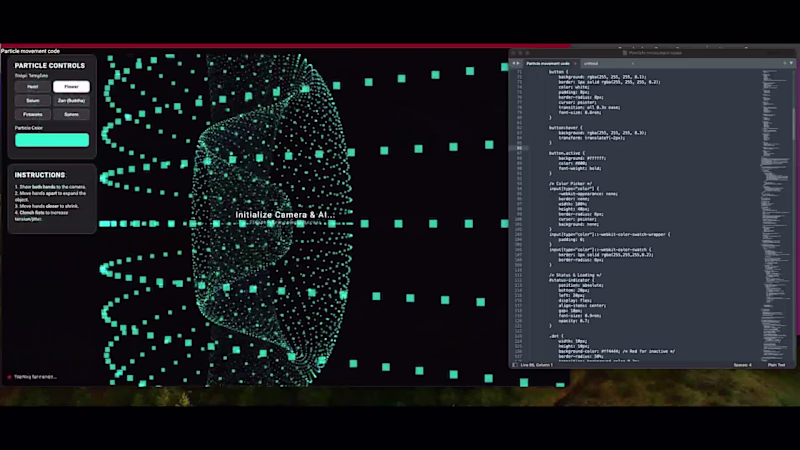Choose the Zen (Buddha) shape template
800x450 pixels.
coord(71,101)
